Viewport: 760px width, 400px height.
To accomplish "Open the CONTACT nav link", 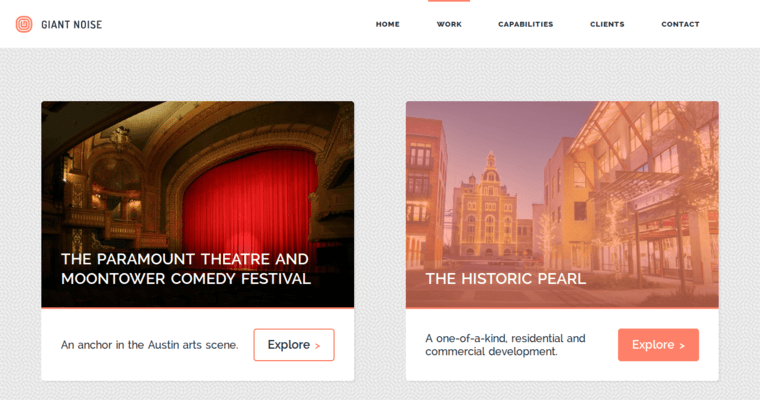I will pyautogui.click(x=680, y=24).
